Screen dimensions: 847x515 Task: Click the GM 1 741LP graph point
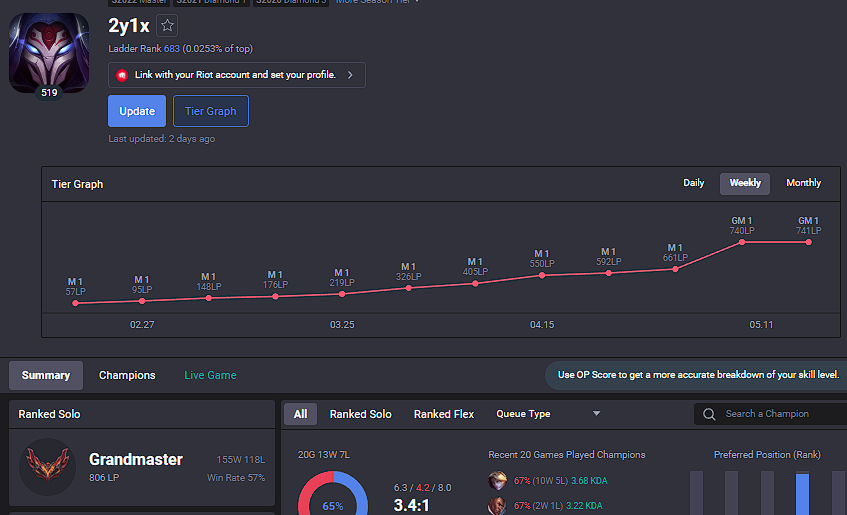809,242
